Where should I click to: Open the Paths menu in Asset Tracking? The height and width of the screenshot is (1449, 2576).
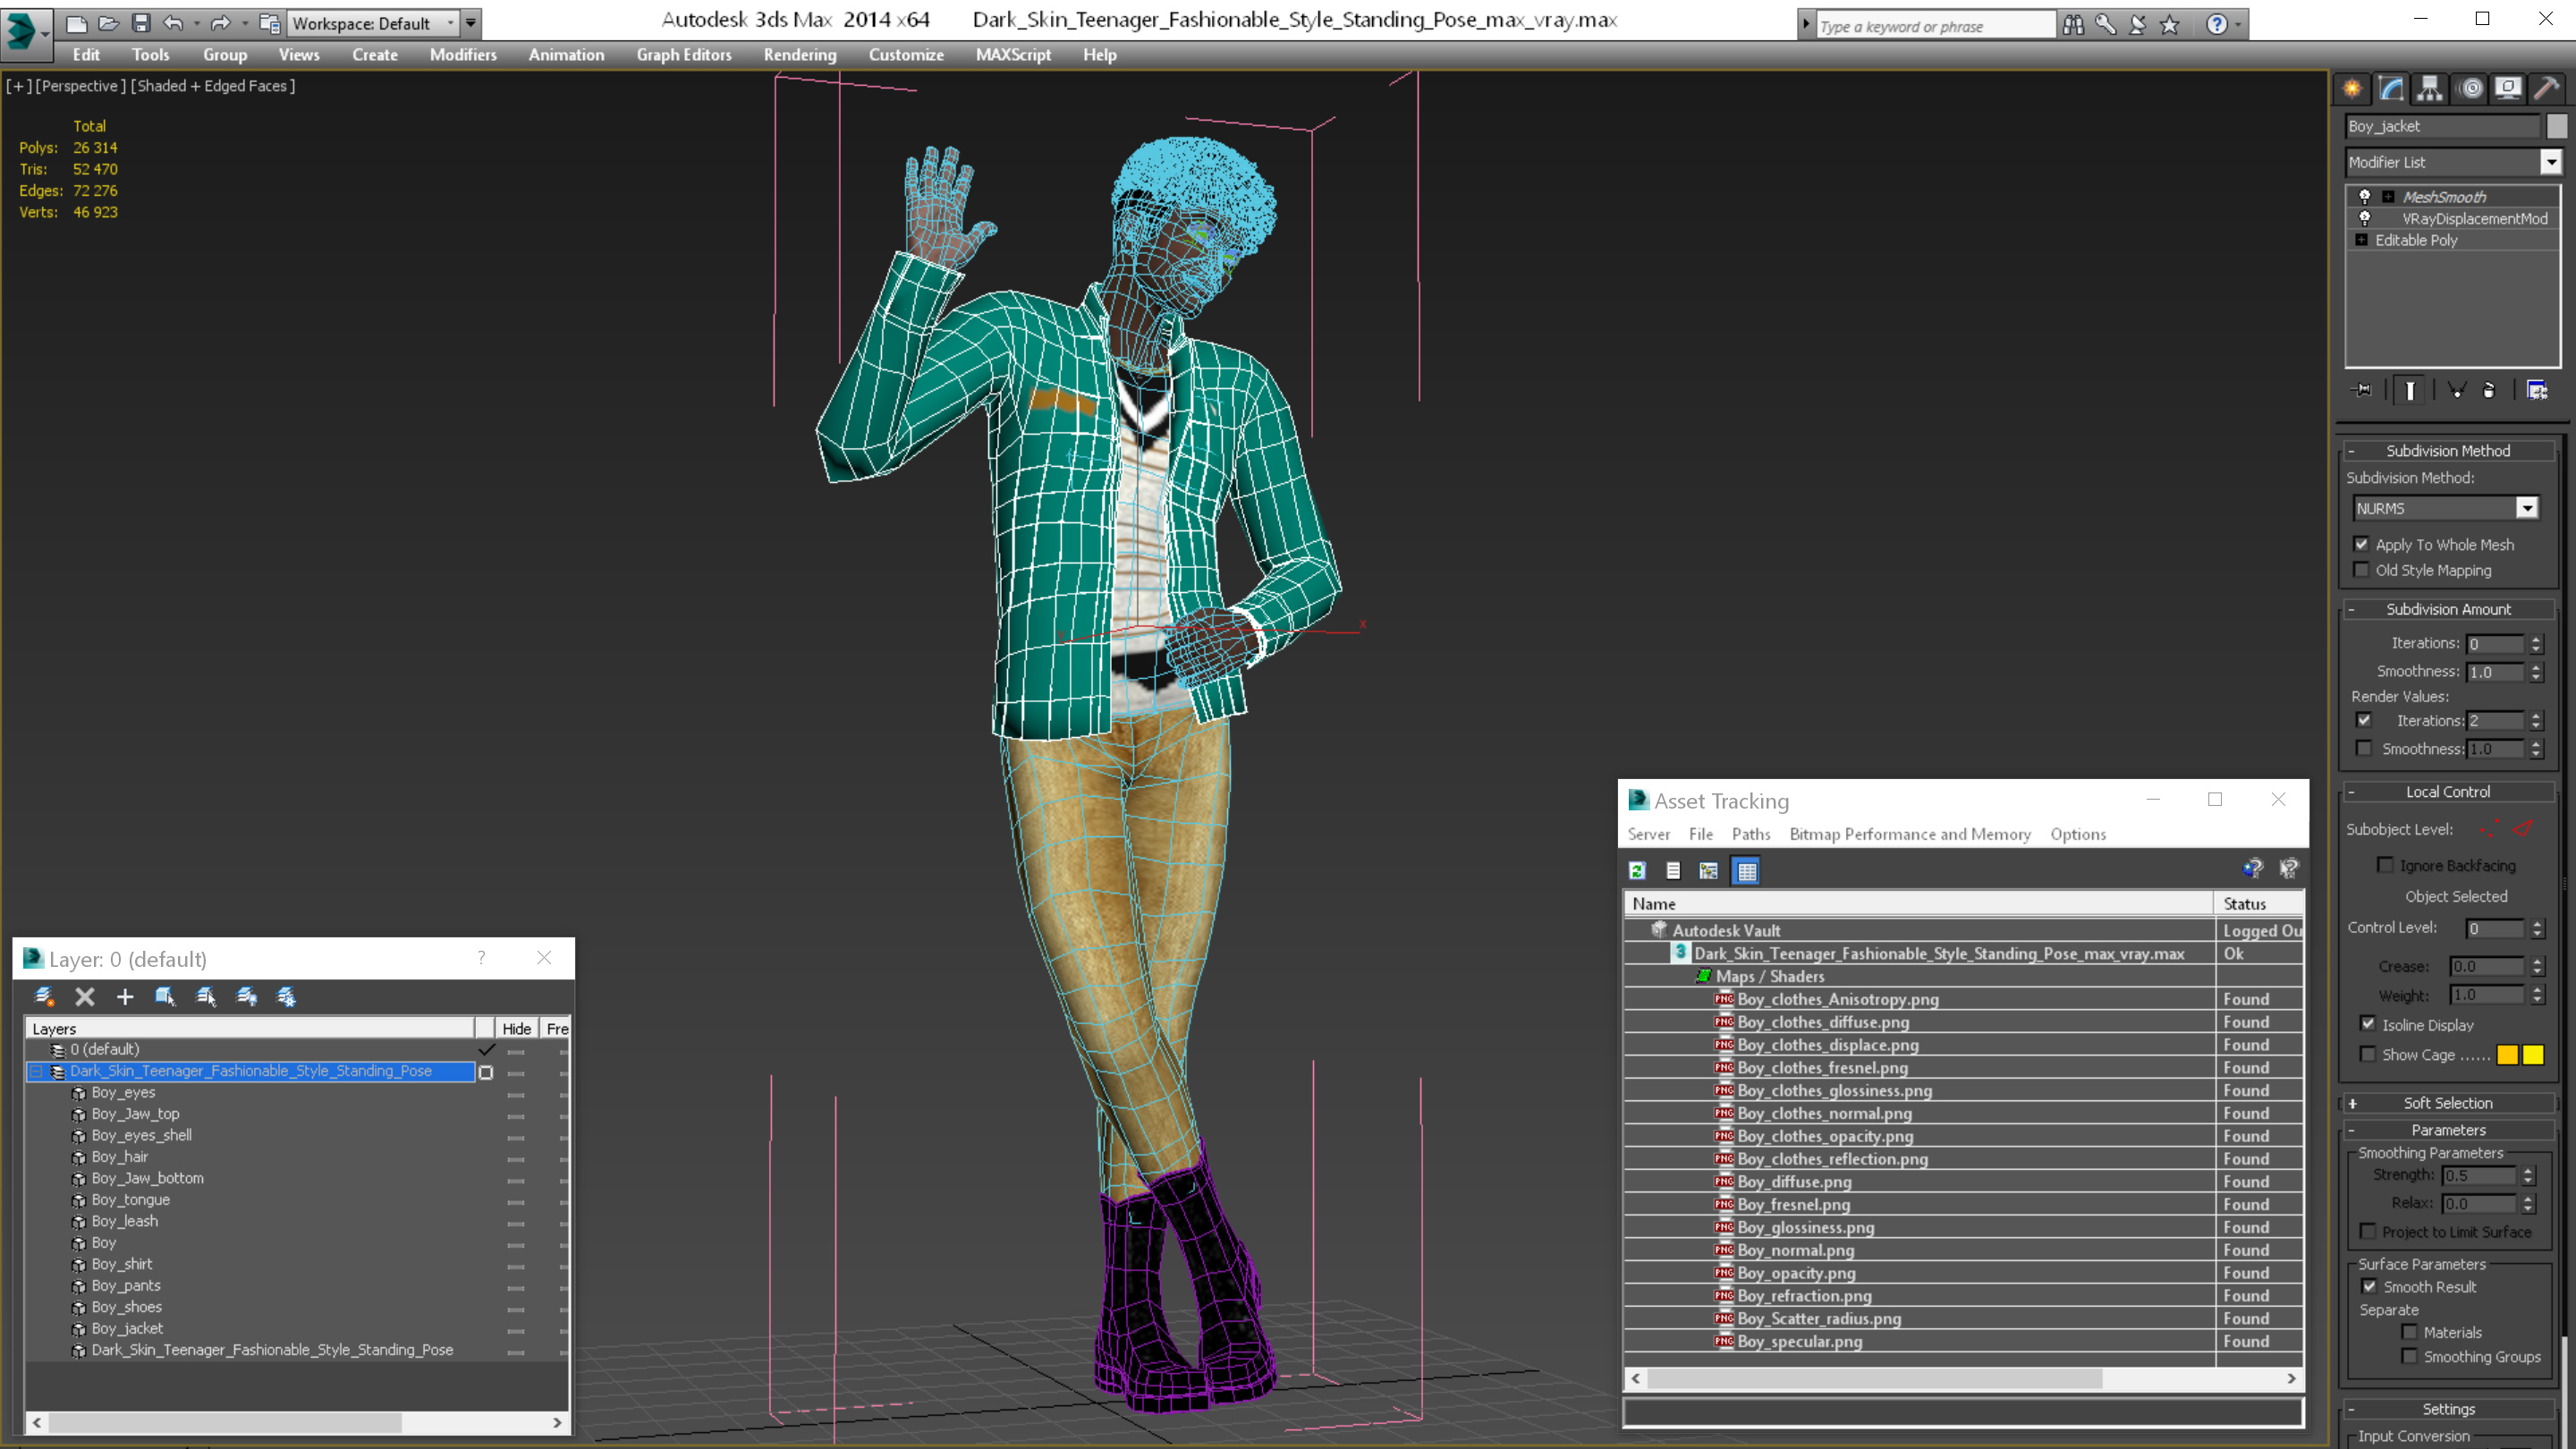(x=1751, y=834)
